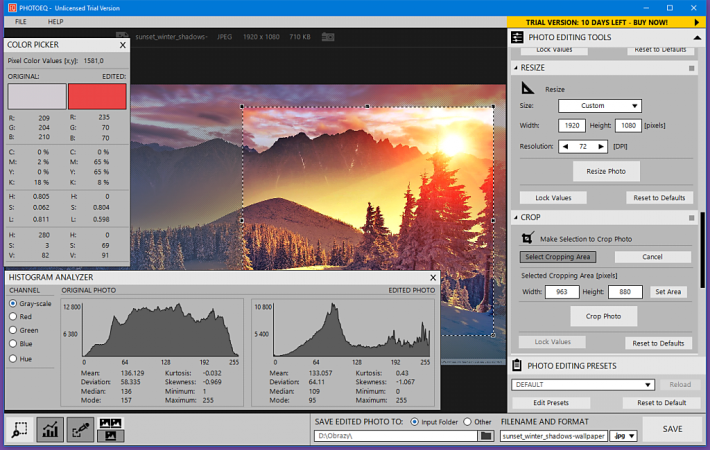710x450 pixels.
Task: Click the filename field sunset_winter_shadows-wallpaper
Action: click(x=553, y=436)
